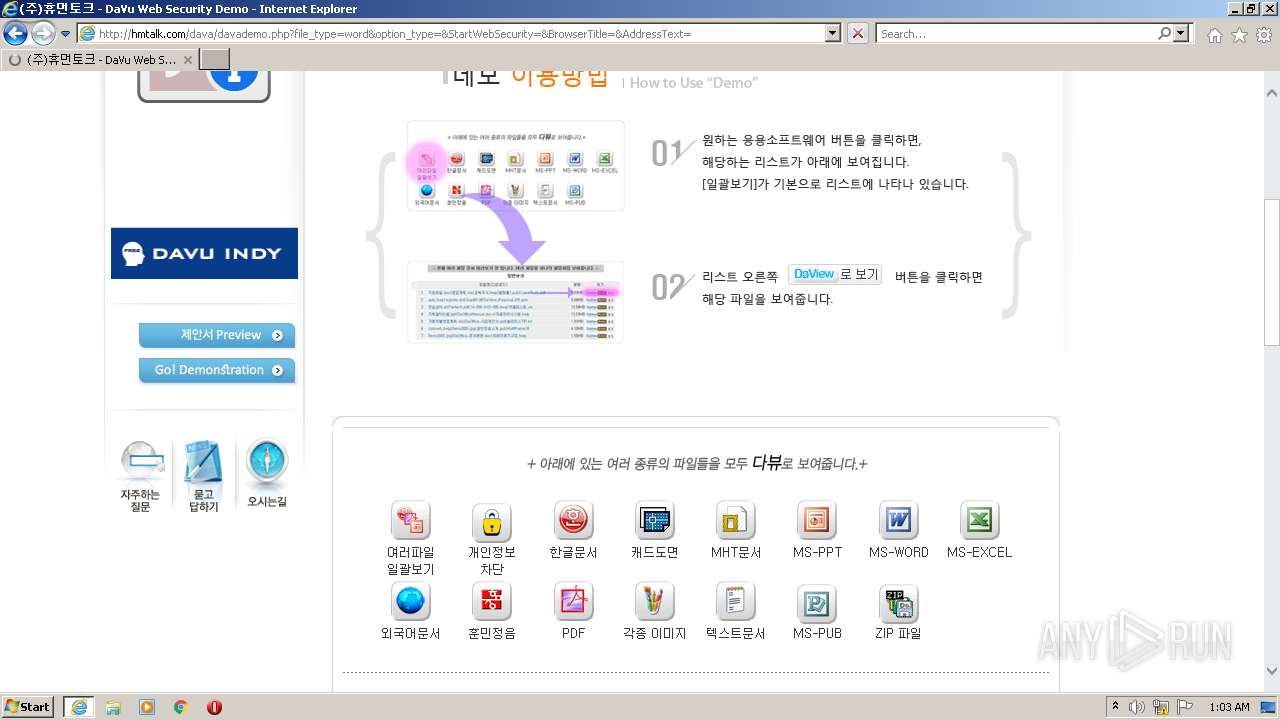
Task: Click the browser Forward arrow button
Action: click(43, 34)
